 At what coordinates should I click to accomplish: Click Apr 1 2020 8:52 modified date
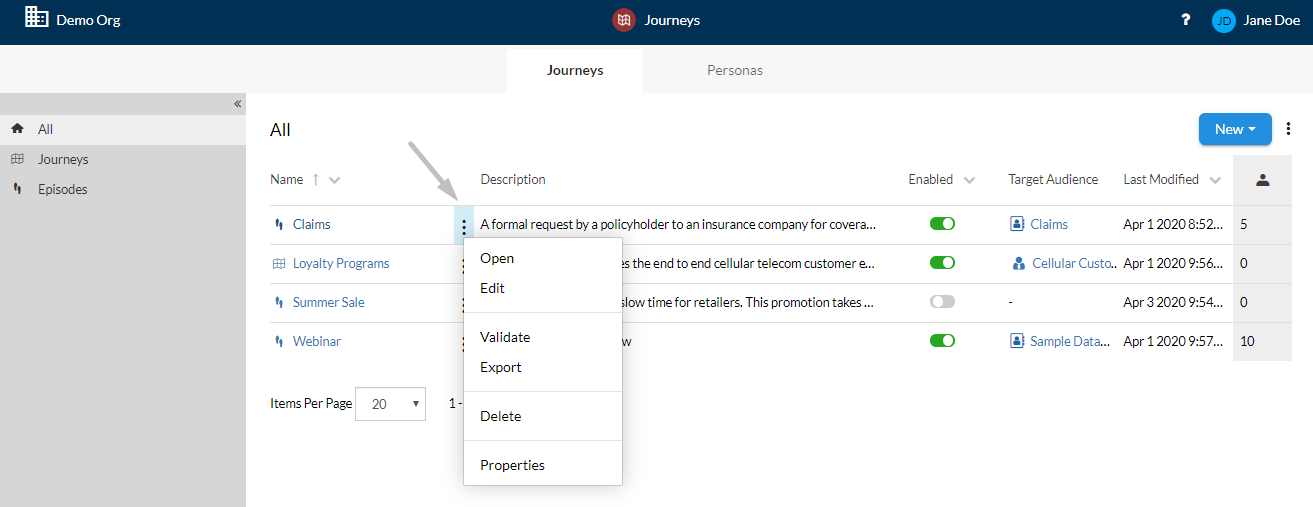click(x=1172, y=225)
